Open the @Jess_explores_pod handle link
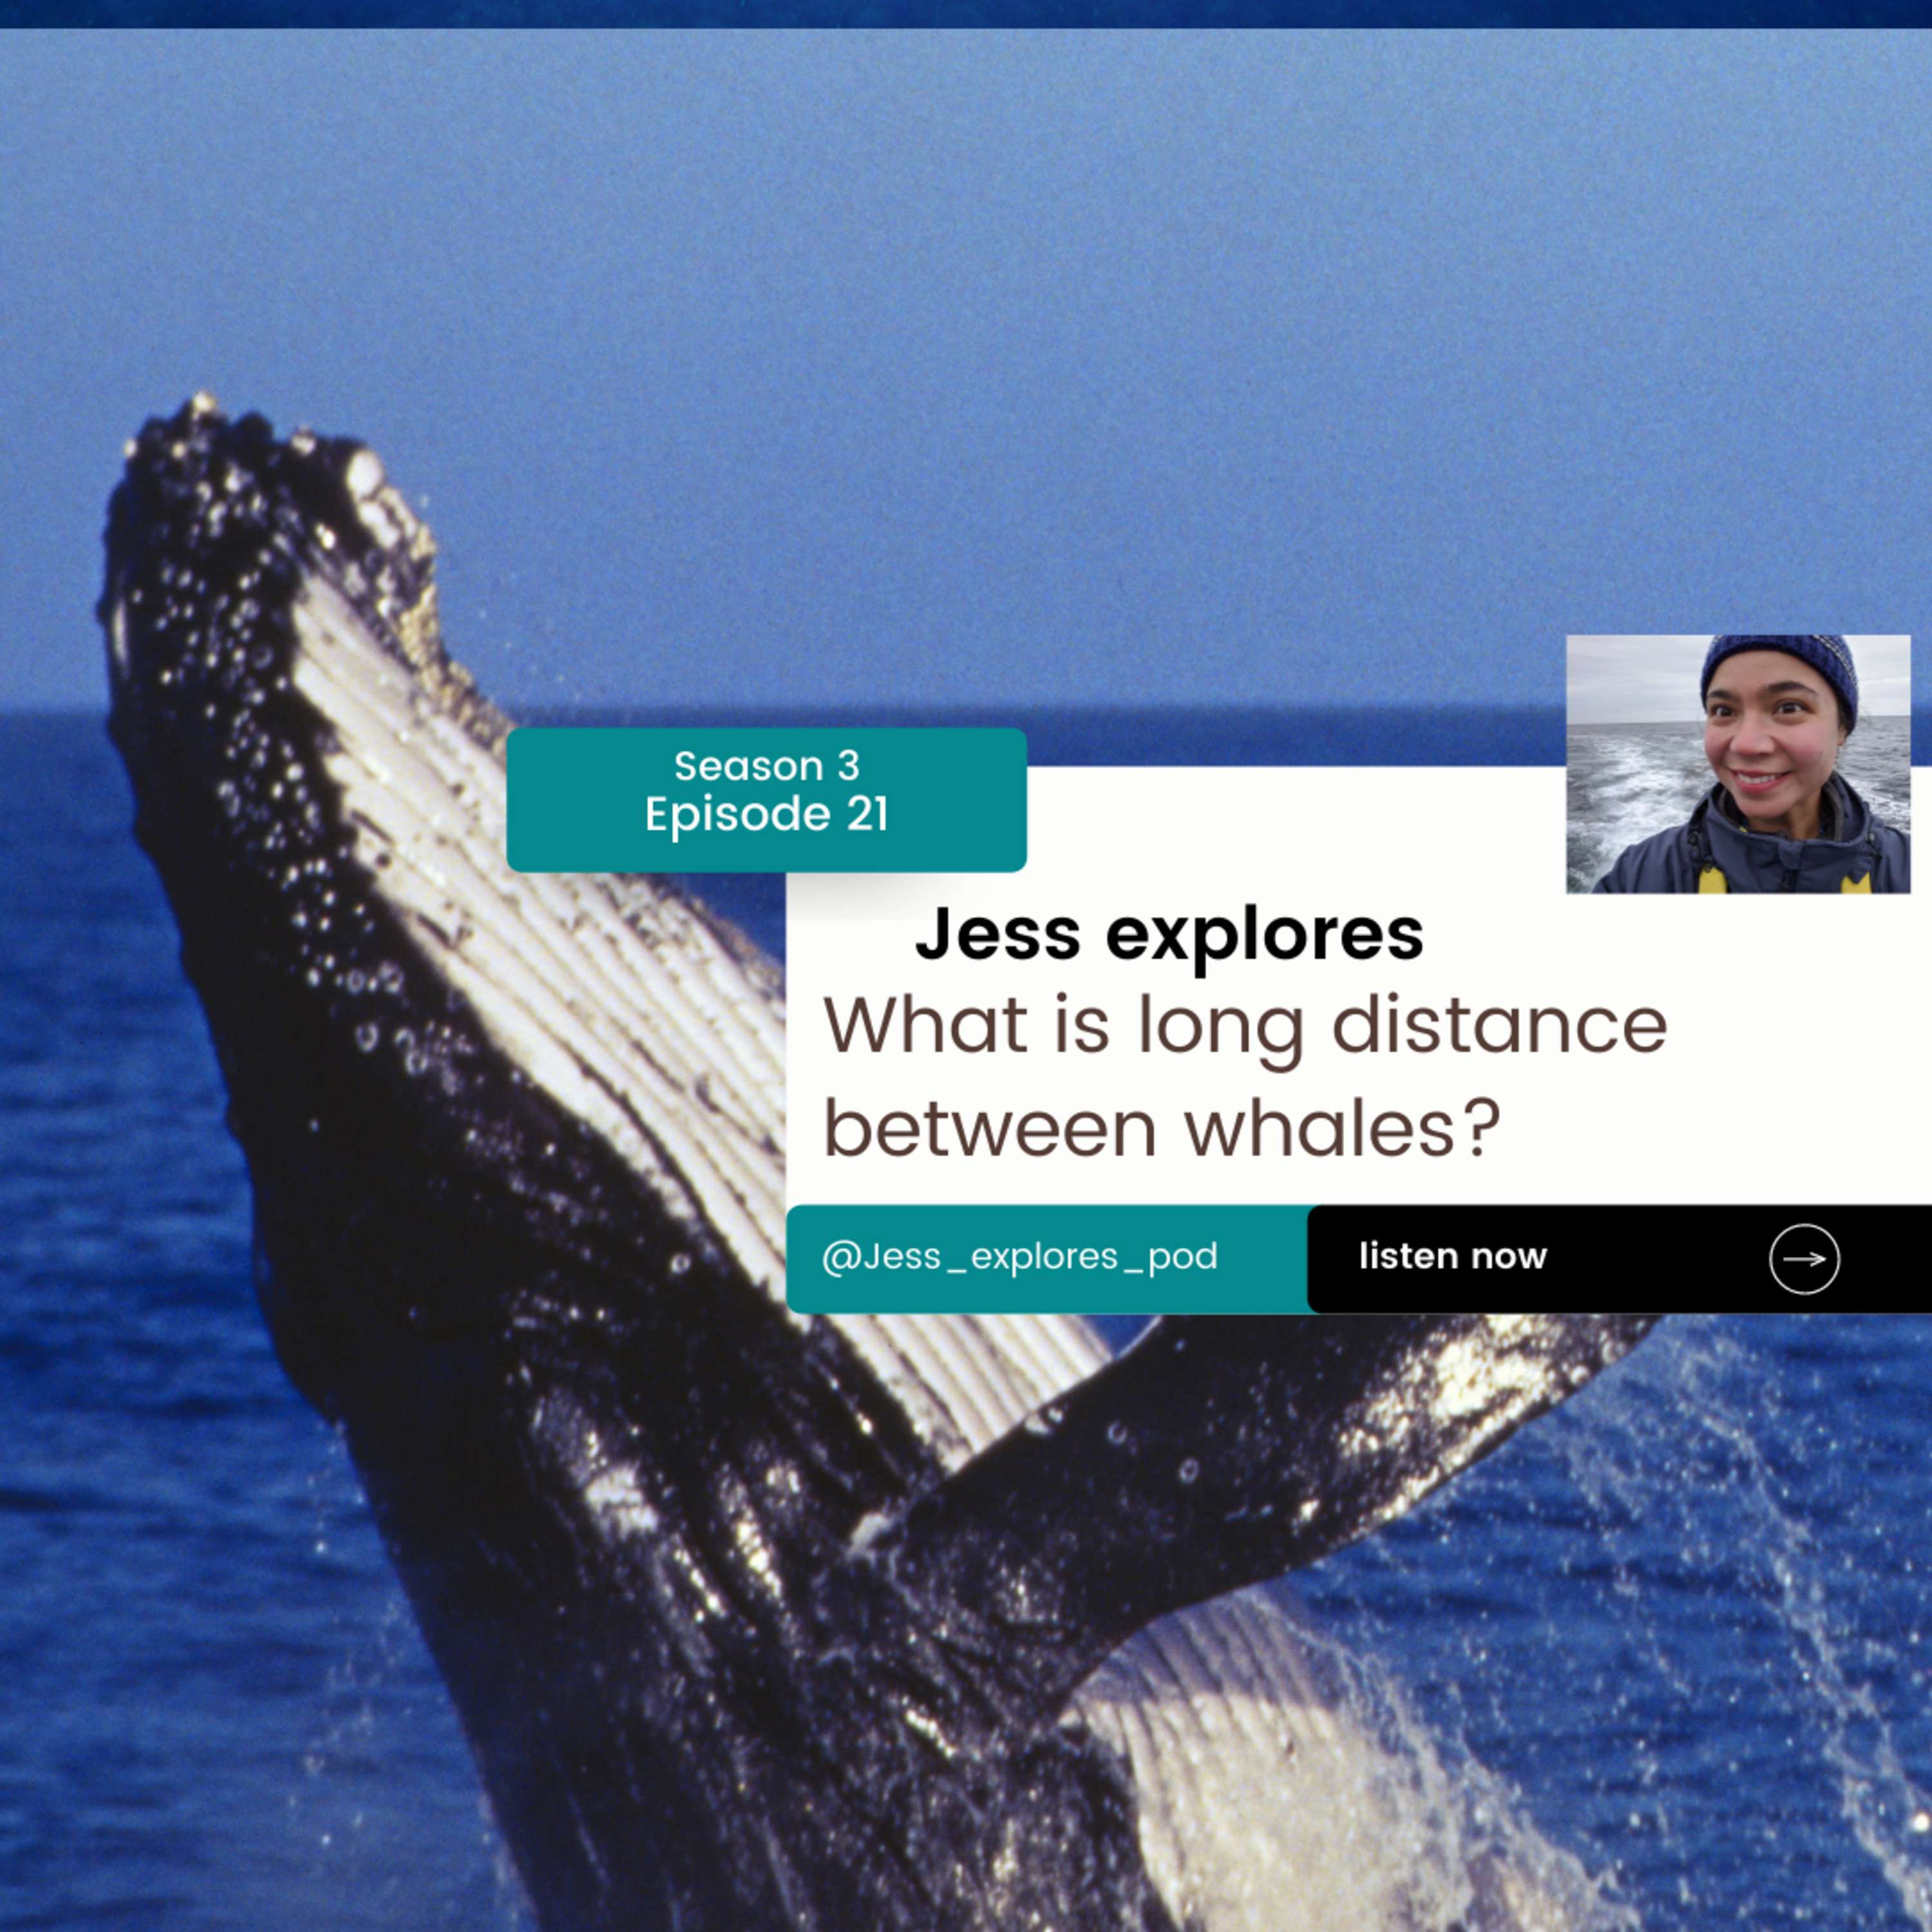Viewport: 1932px width, 1932px height. point(1019,1256)
